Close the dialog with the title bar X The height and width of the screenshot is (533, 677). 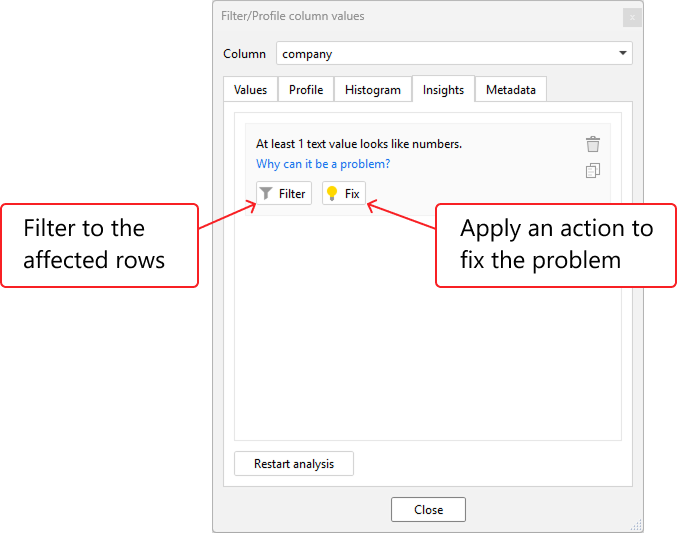click(632, 18)
